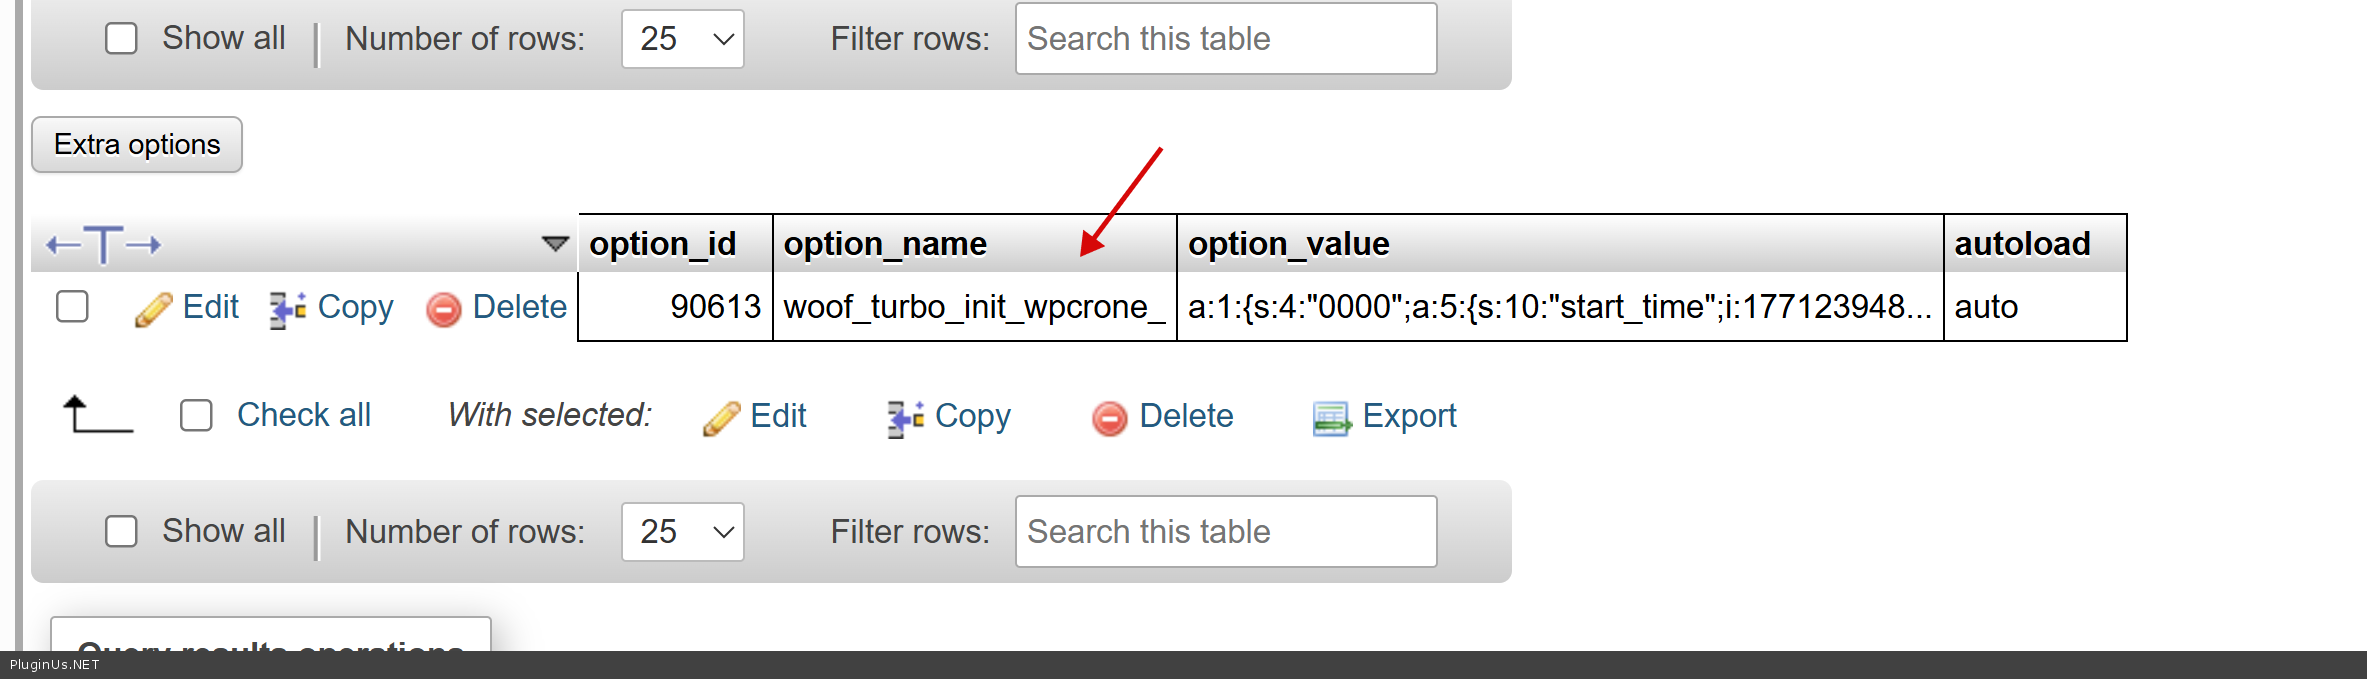Sort by the option_name column header

tap(885, 244)
